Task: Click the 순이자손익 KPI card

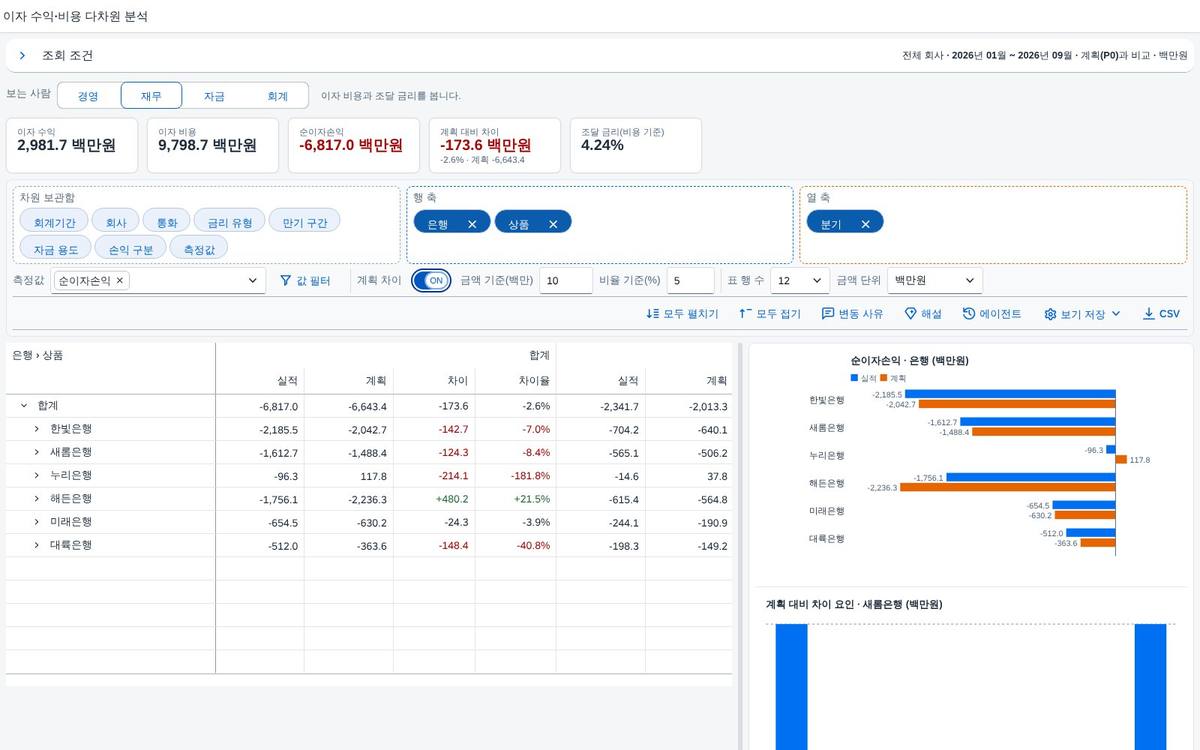Action: click(355, 145)
